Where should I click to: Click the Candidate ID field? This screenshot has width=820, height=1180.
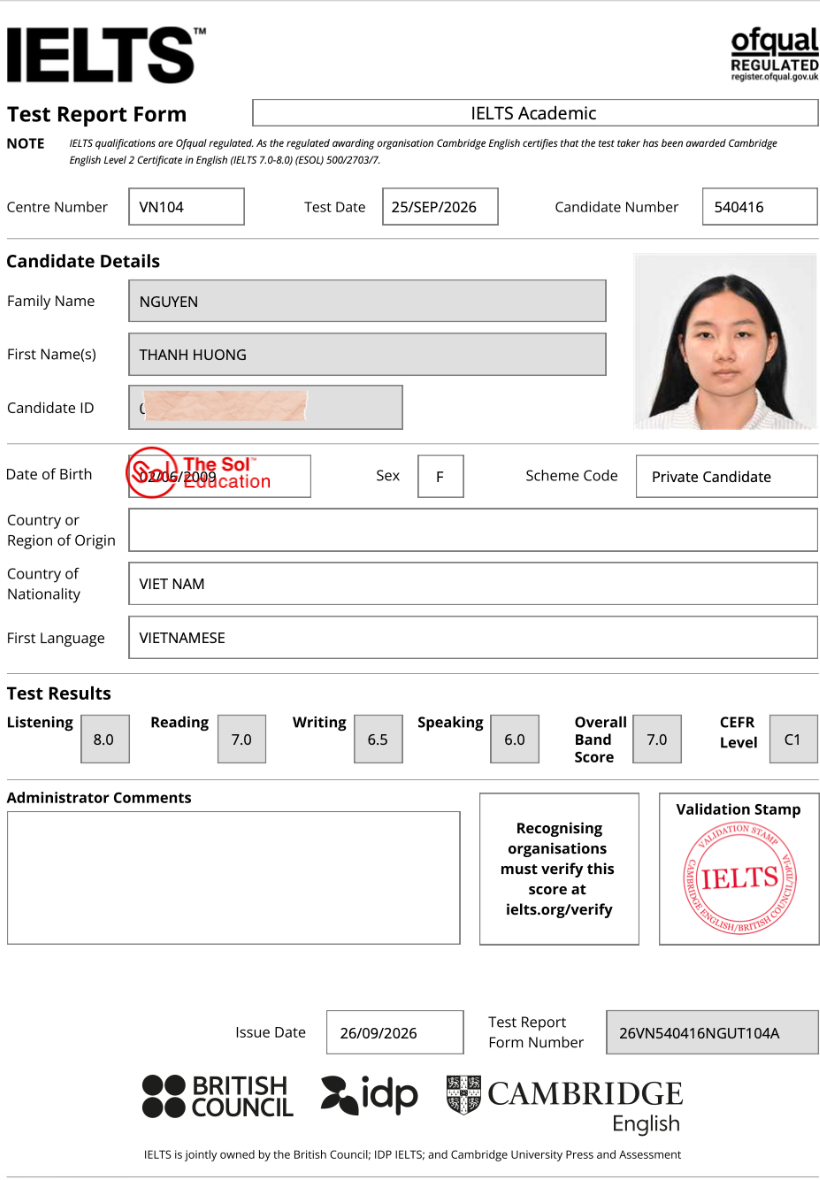pyautogui.click(x=266, y=408)
